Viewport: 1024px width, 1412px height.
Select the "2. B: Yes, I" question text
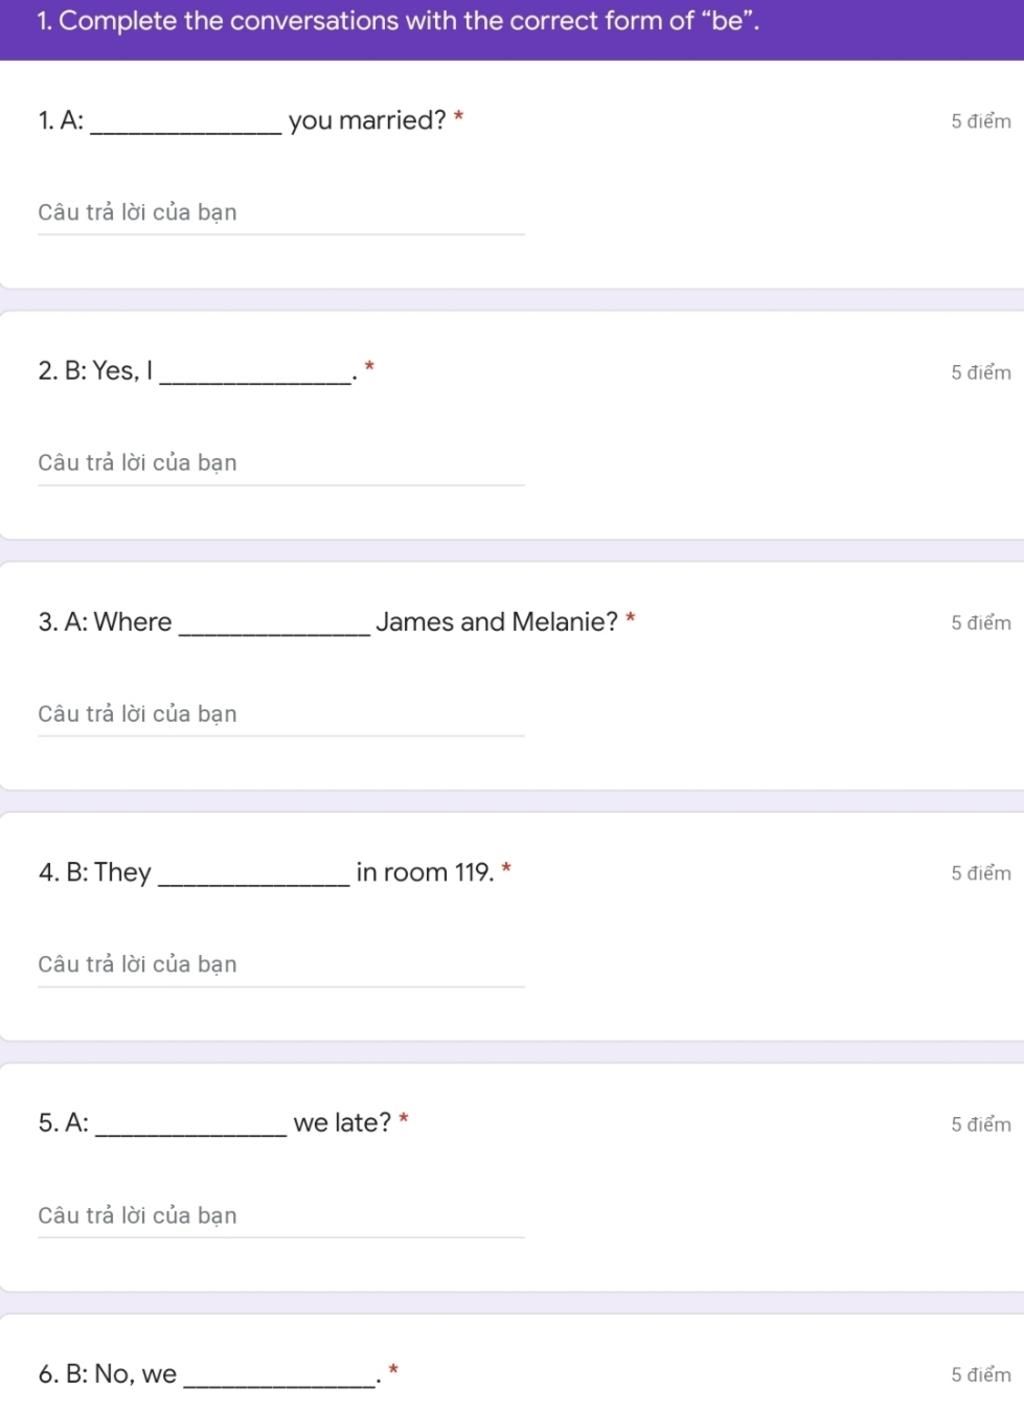coord(198,371)
